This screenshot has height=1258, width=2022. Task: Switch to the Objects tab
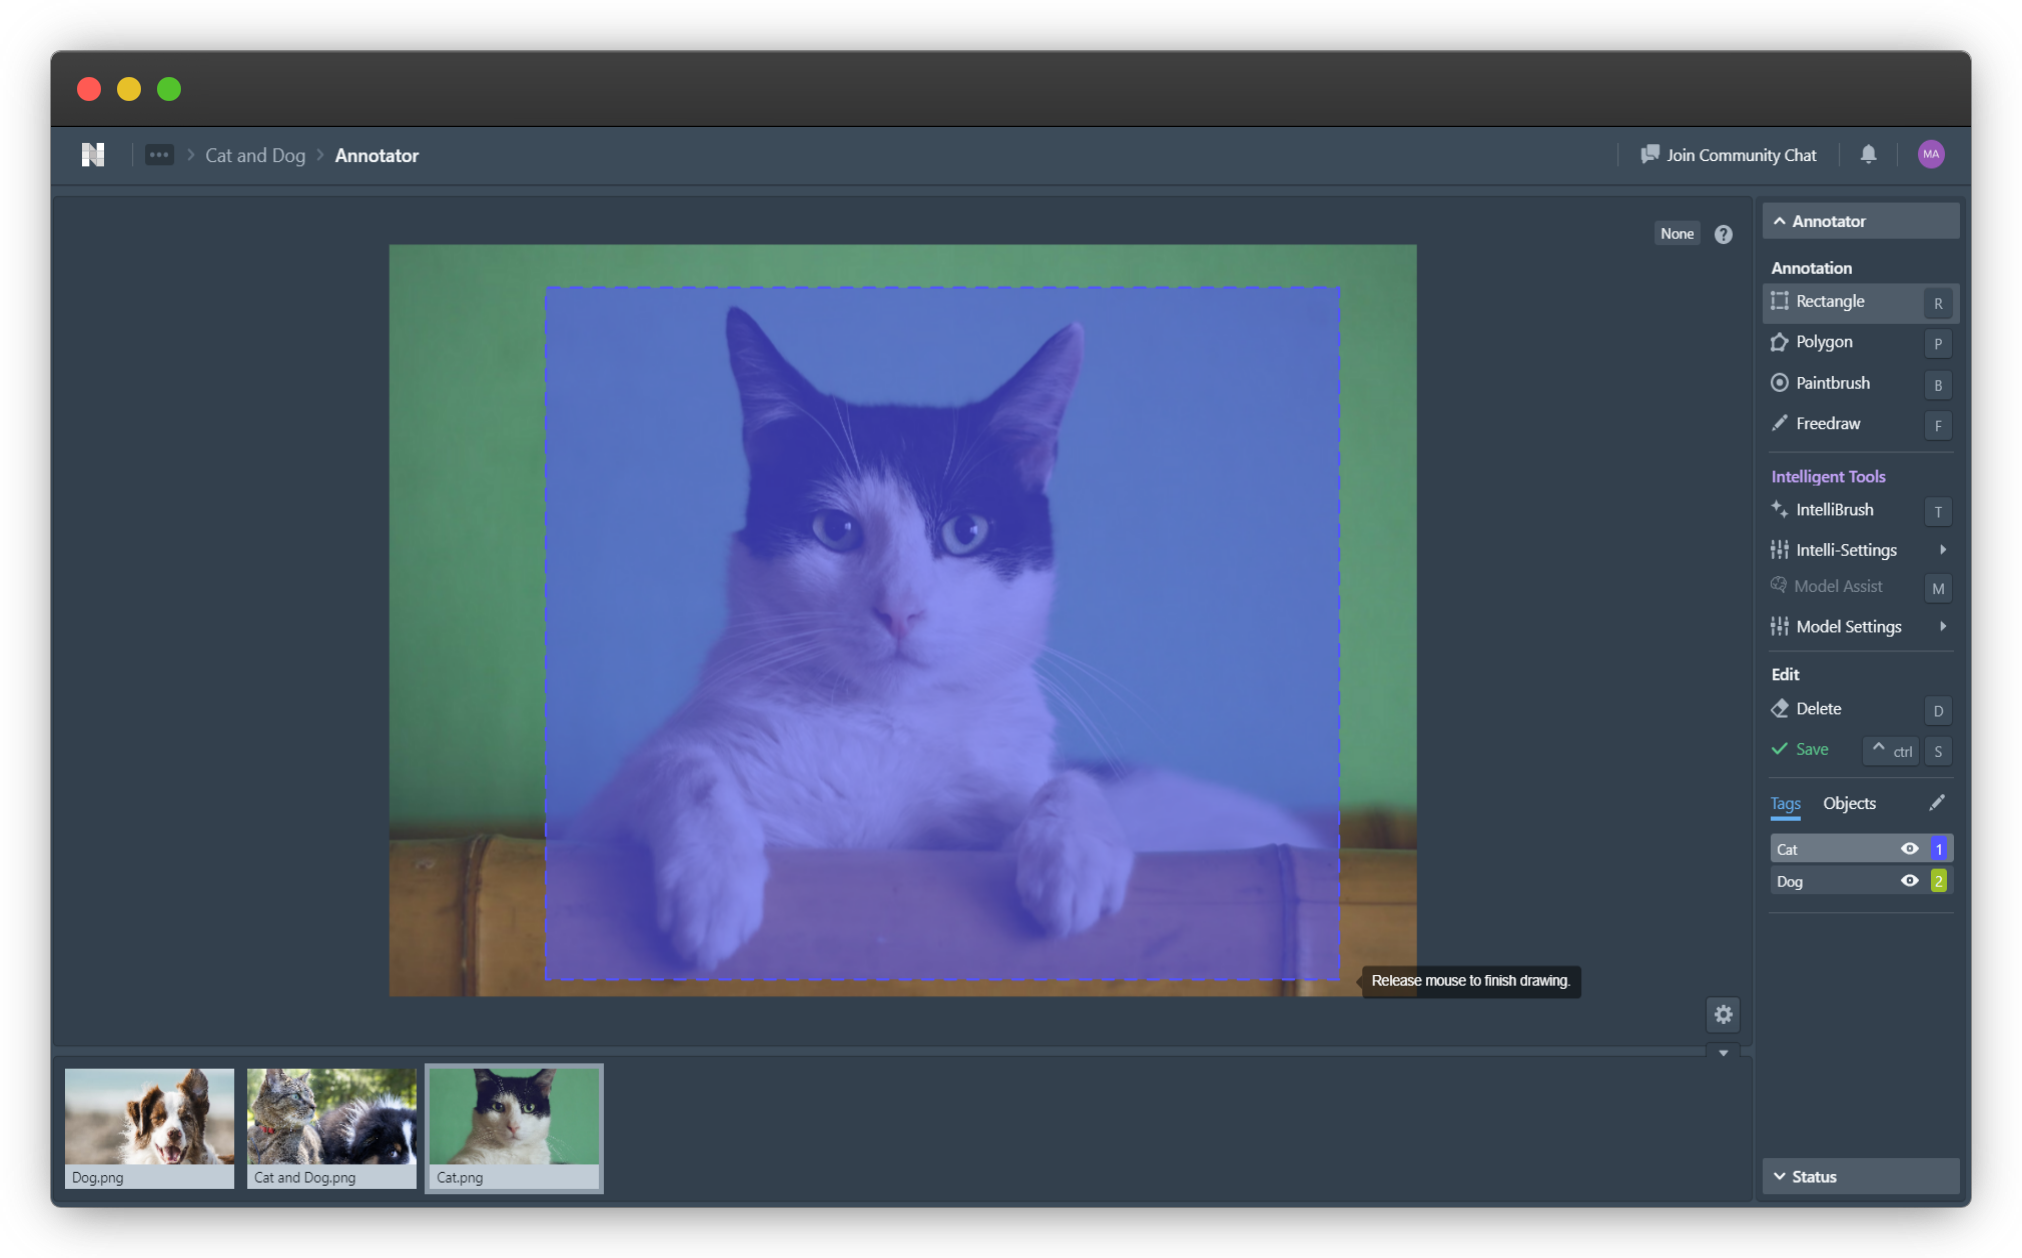1849,803
